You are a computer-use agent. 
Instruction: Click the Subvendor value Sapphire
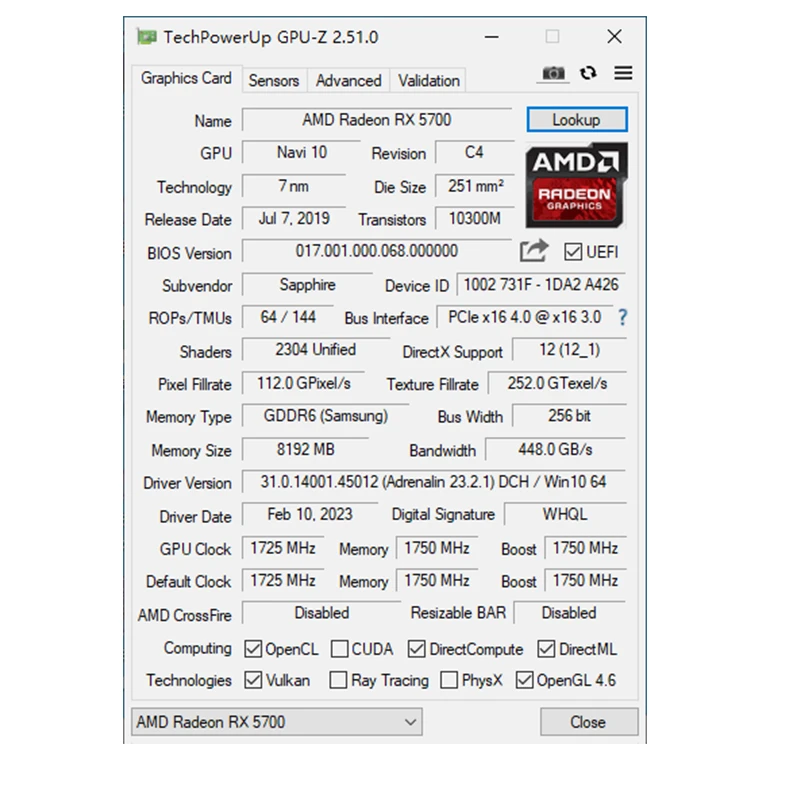coord(308,285)
